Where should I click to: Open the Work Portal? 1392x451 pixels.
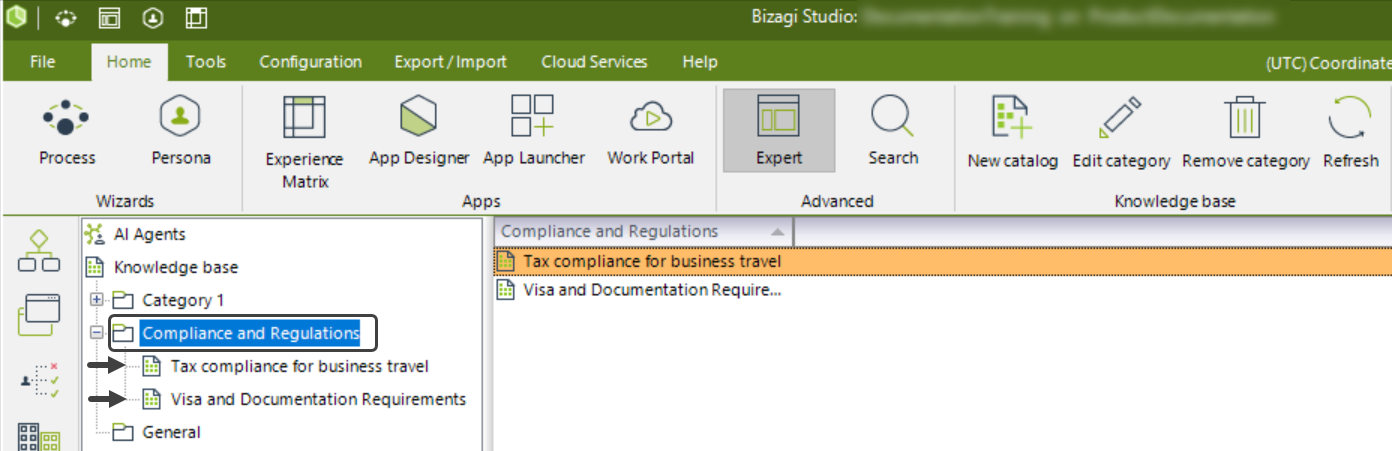click(650, 131)
